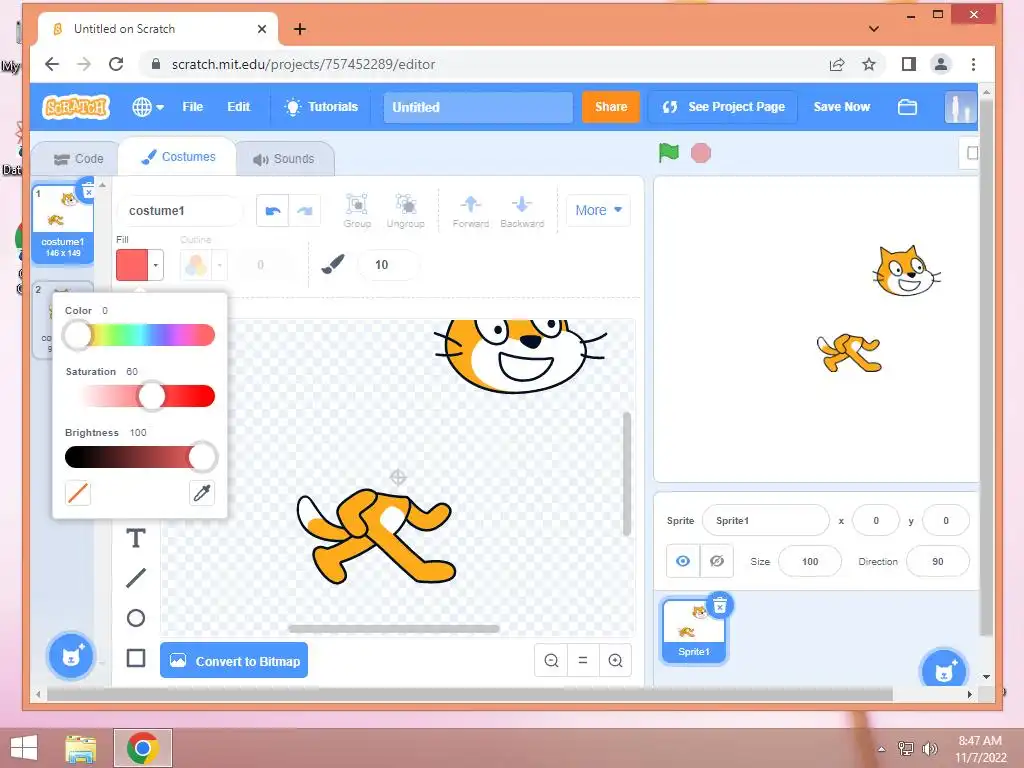Go back in browser history
Screen dimensions: 1024x768
coord(52,64)
